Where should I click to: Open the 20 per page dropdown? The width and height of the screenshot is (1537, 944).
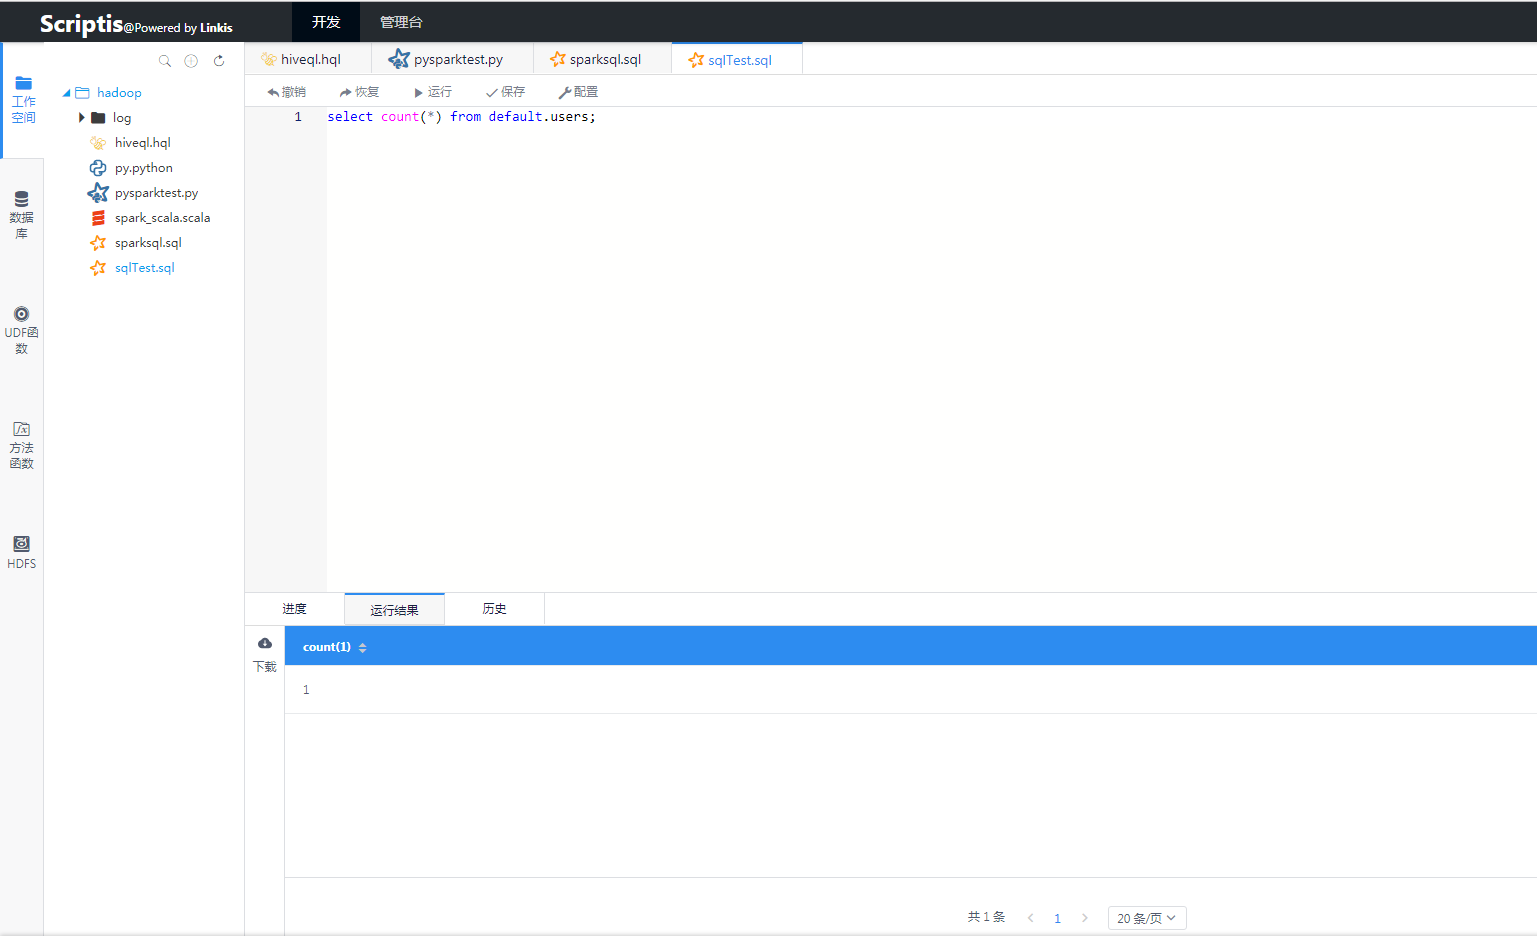coord(1146,918)
